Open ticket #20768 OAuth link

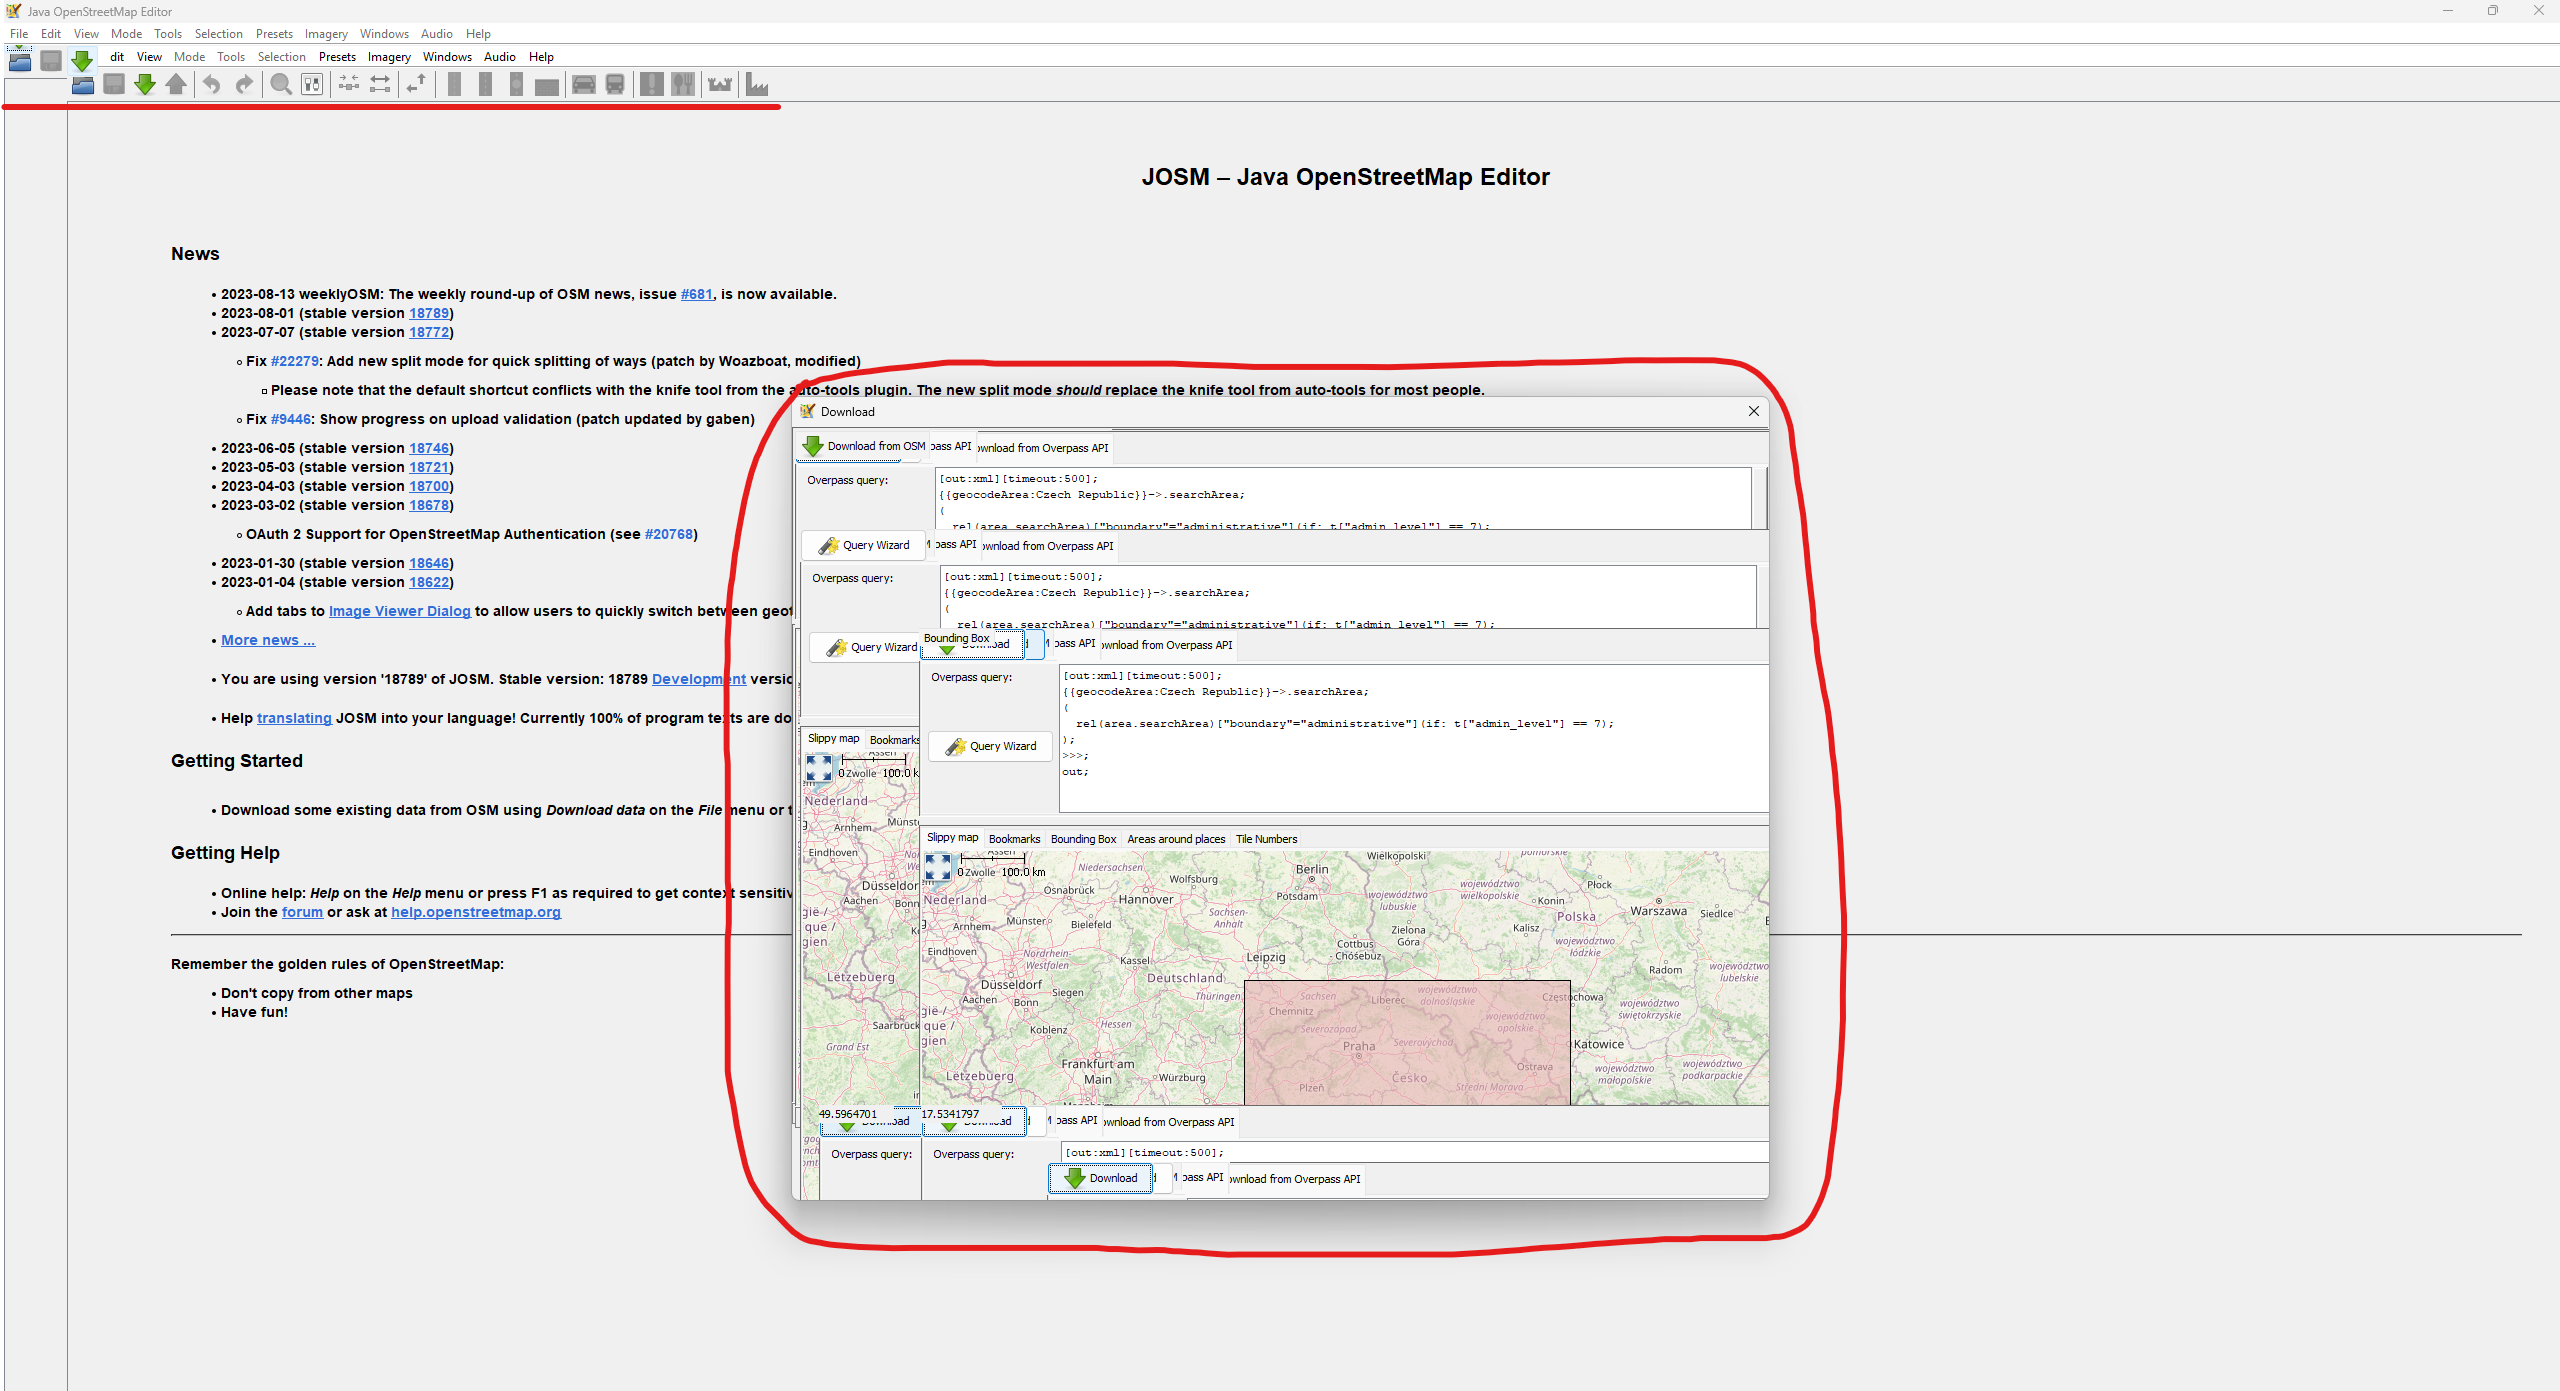669,534
